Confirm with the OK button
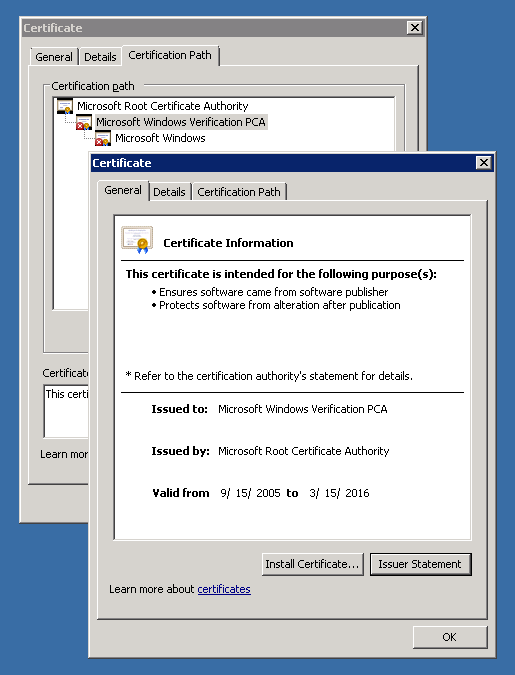Screen dimensions: 515x675 (450, 637)
